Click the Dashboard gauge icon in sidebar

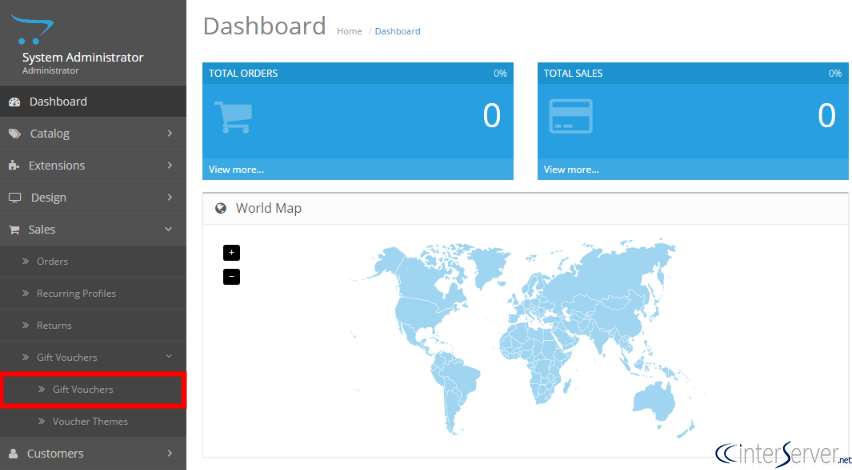coord(15,102)
